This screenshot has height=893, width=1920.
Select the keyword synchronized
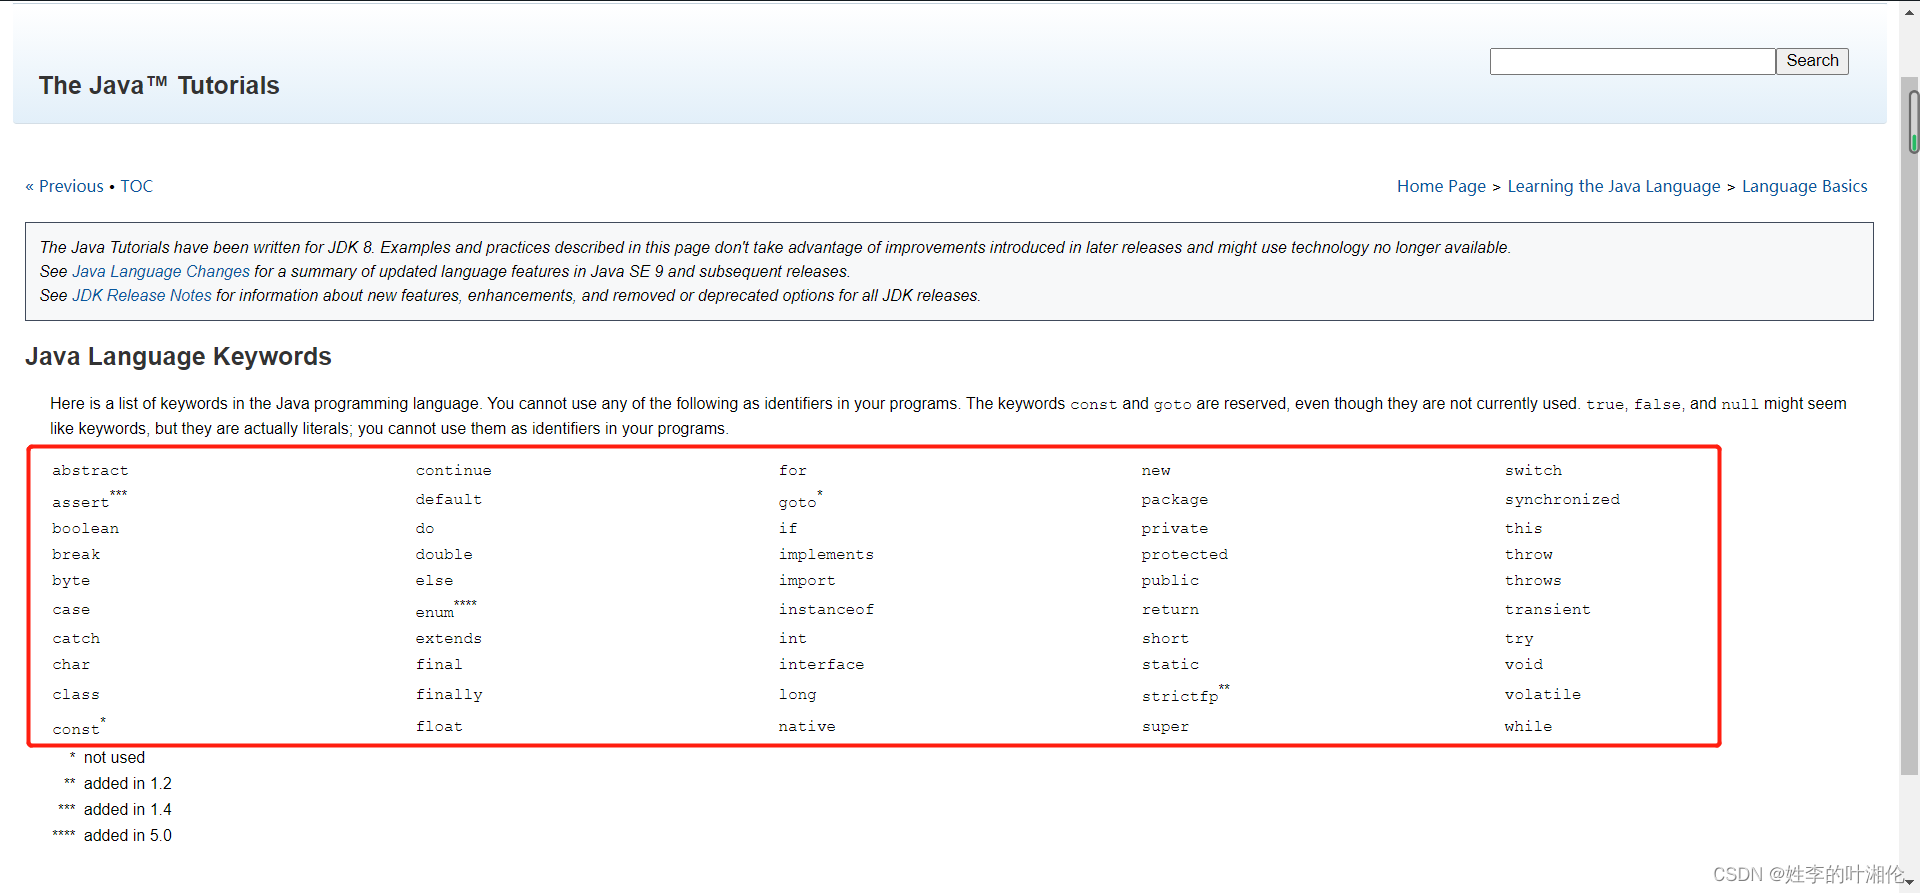click(1562, 499)
